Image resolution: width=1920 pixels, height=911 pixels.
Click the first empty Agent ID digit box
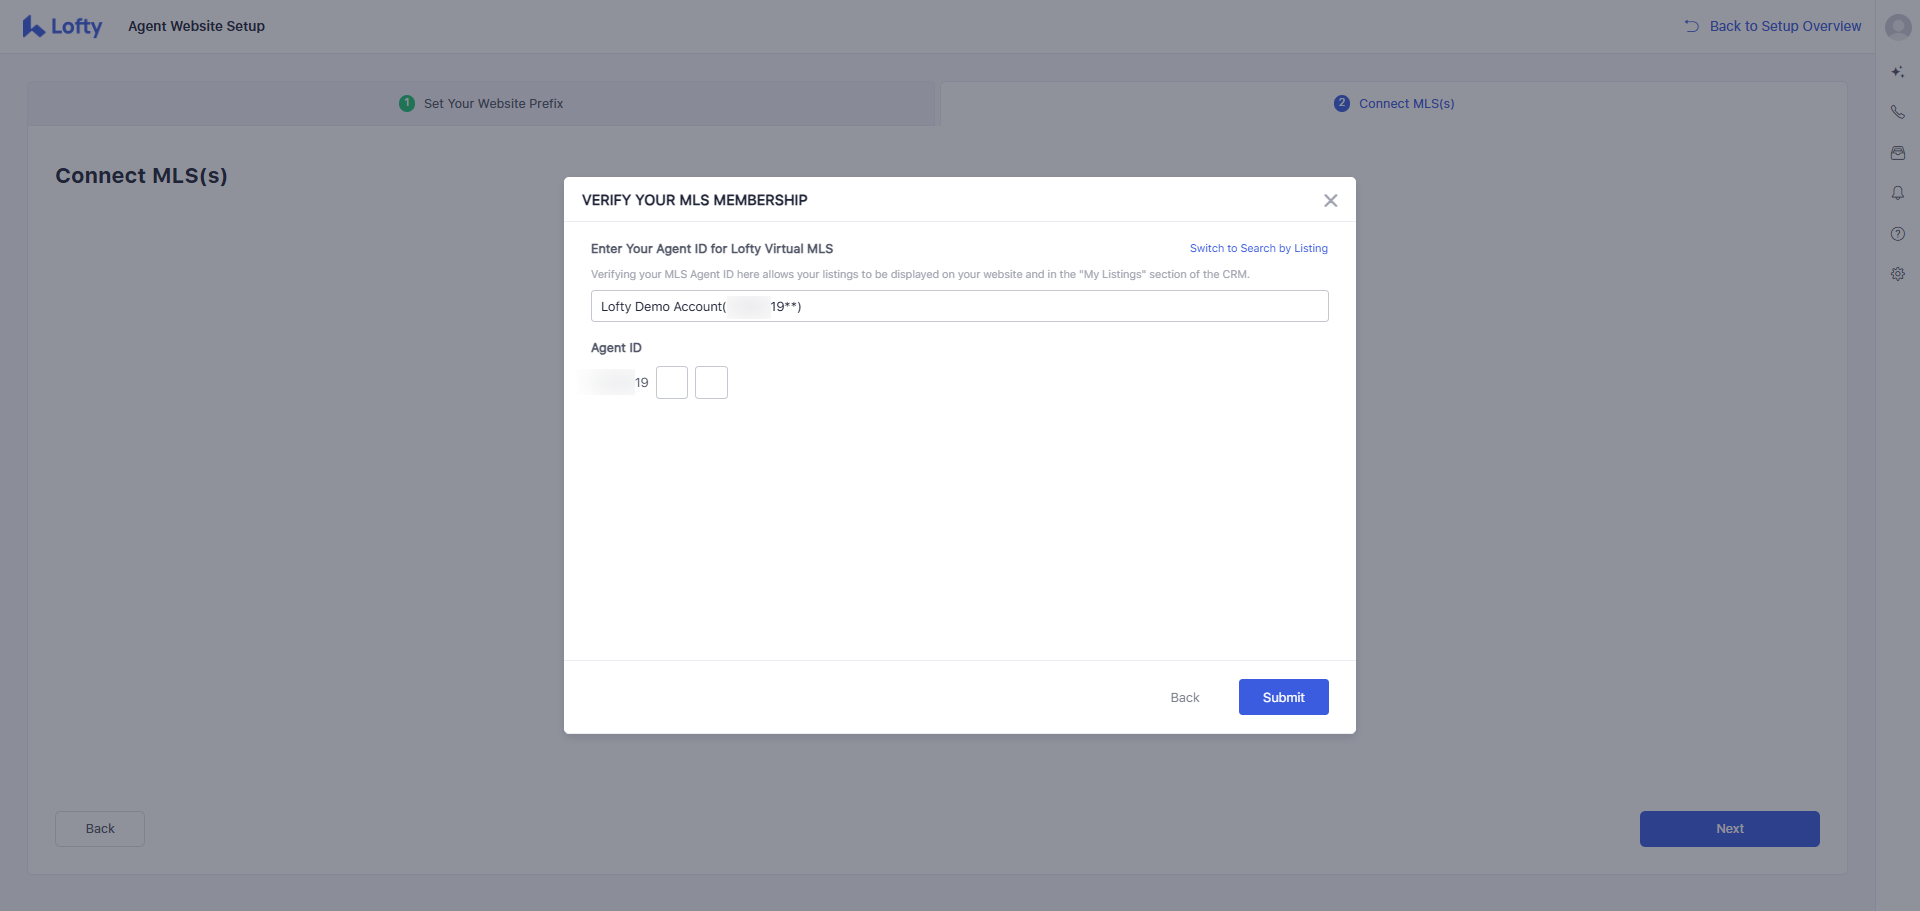coord(672,383)
